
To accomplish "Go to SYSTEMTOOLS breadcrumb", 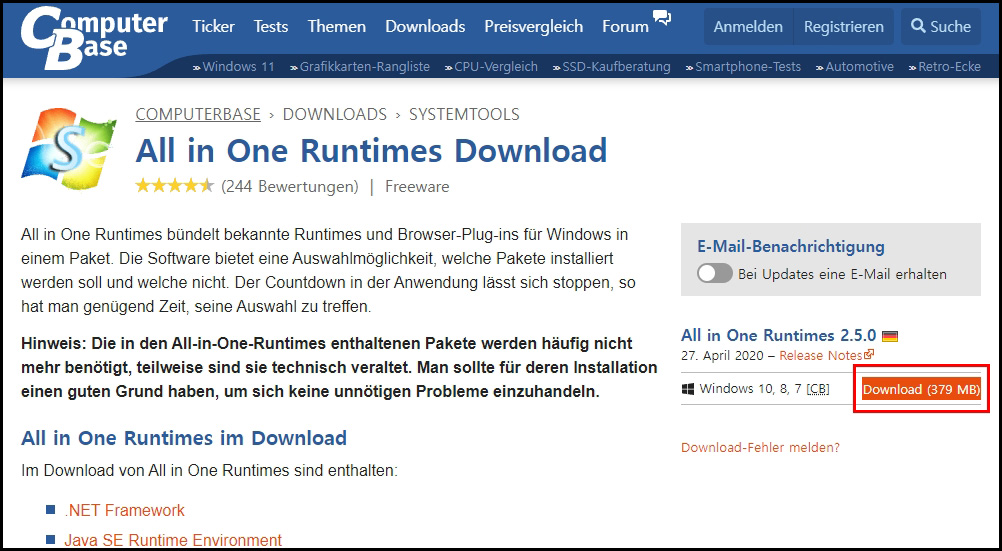I will pyautogui.click(x=465, y=114).
